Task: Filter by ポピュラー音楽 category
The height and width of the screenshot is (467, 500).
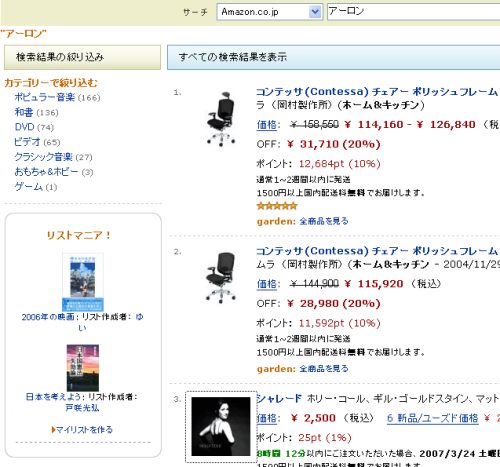Action: pyautogui.click(x=45, y=97)
